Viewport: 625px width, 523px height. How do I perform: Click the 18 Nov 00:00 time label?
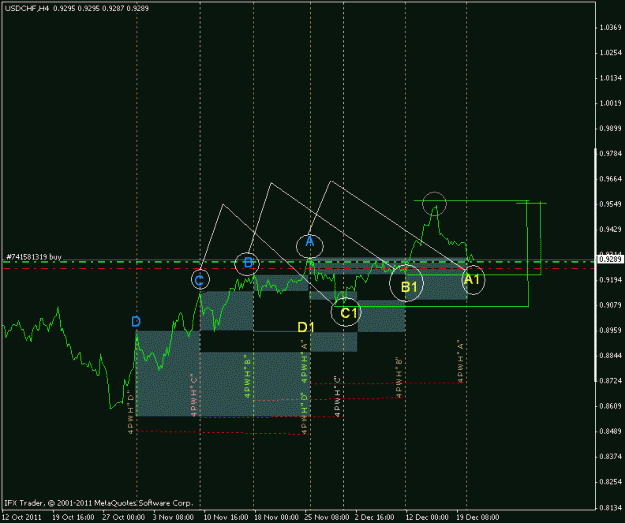click(x=276, y=517)
